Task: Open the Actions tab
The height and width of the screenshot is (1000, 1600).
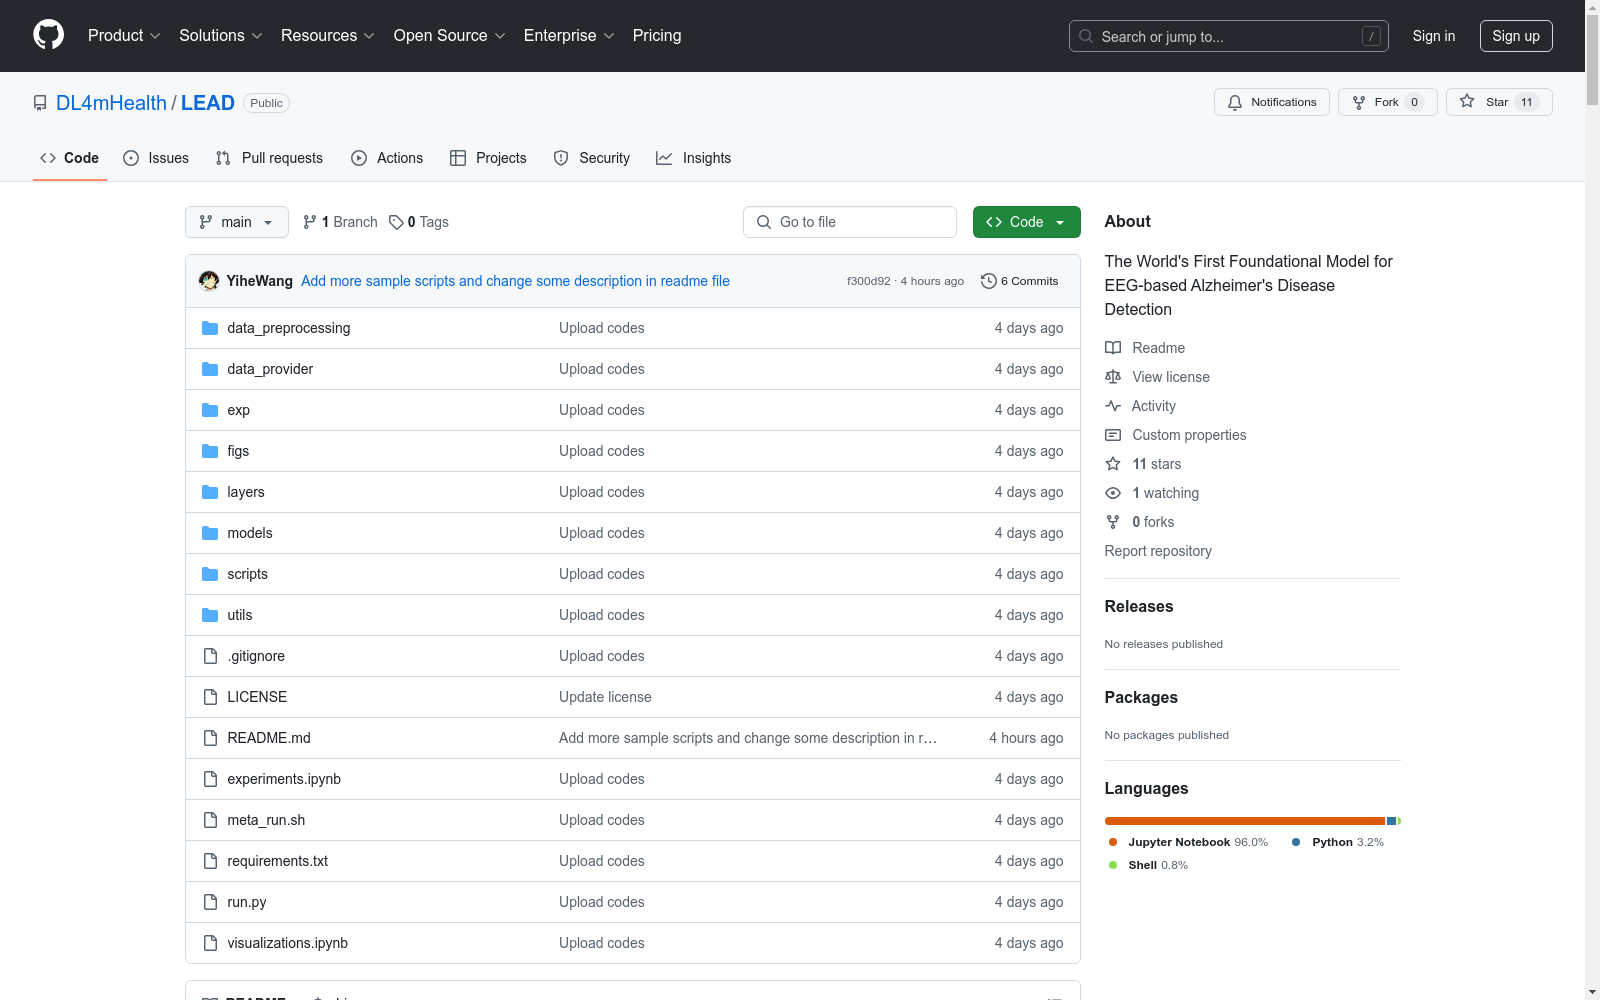Action: pos(387,158)
